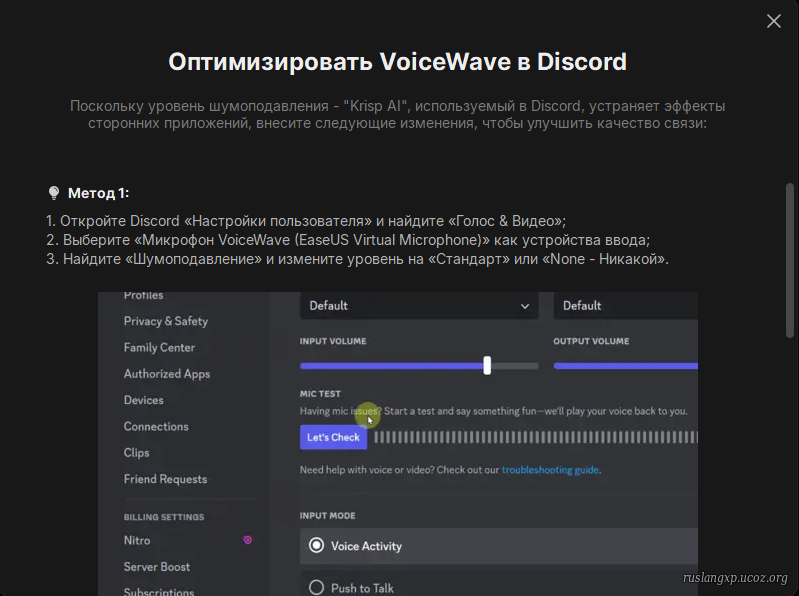Click the pink Nitro badge icon
799x596 pixels.
tap(247, 540)
